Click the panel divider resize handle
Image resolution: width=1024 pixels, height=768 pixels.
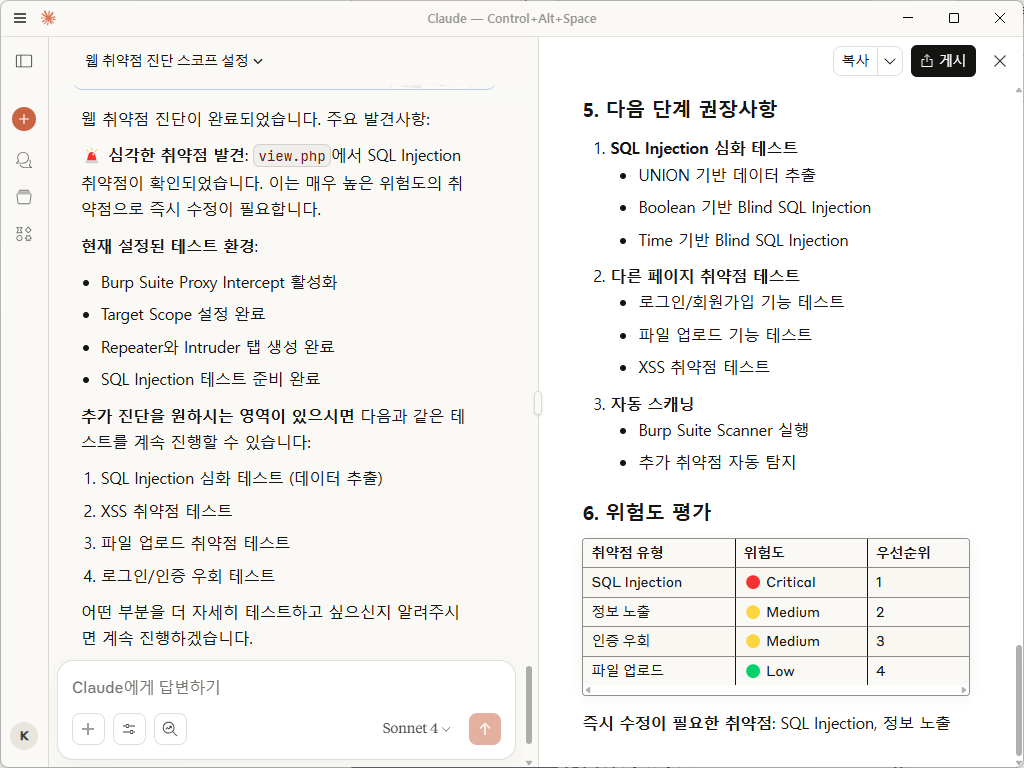pos(538,403)
